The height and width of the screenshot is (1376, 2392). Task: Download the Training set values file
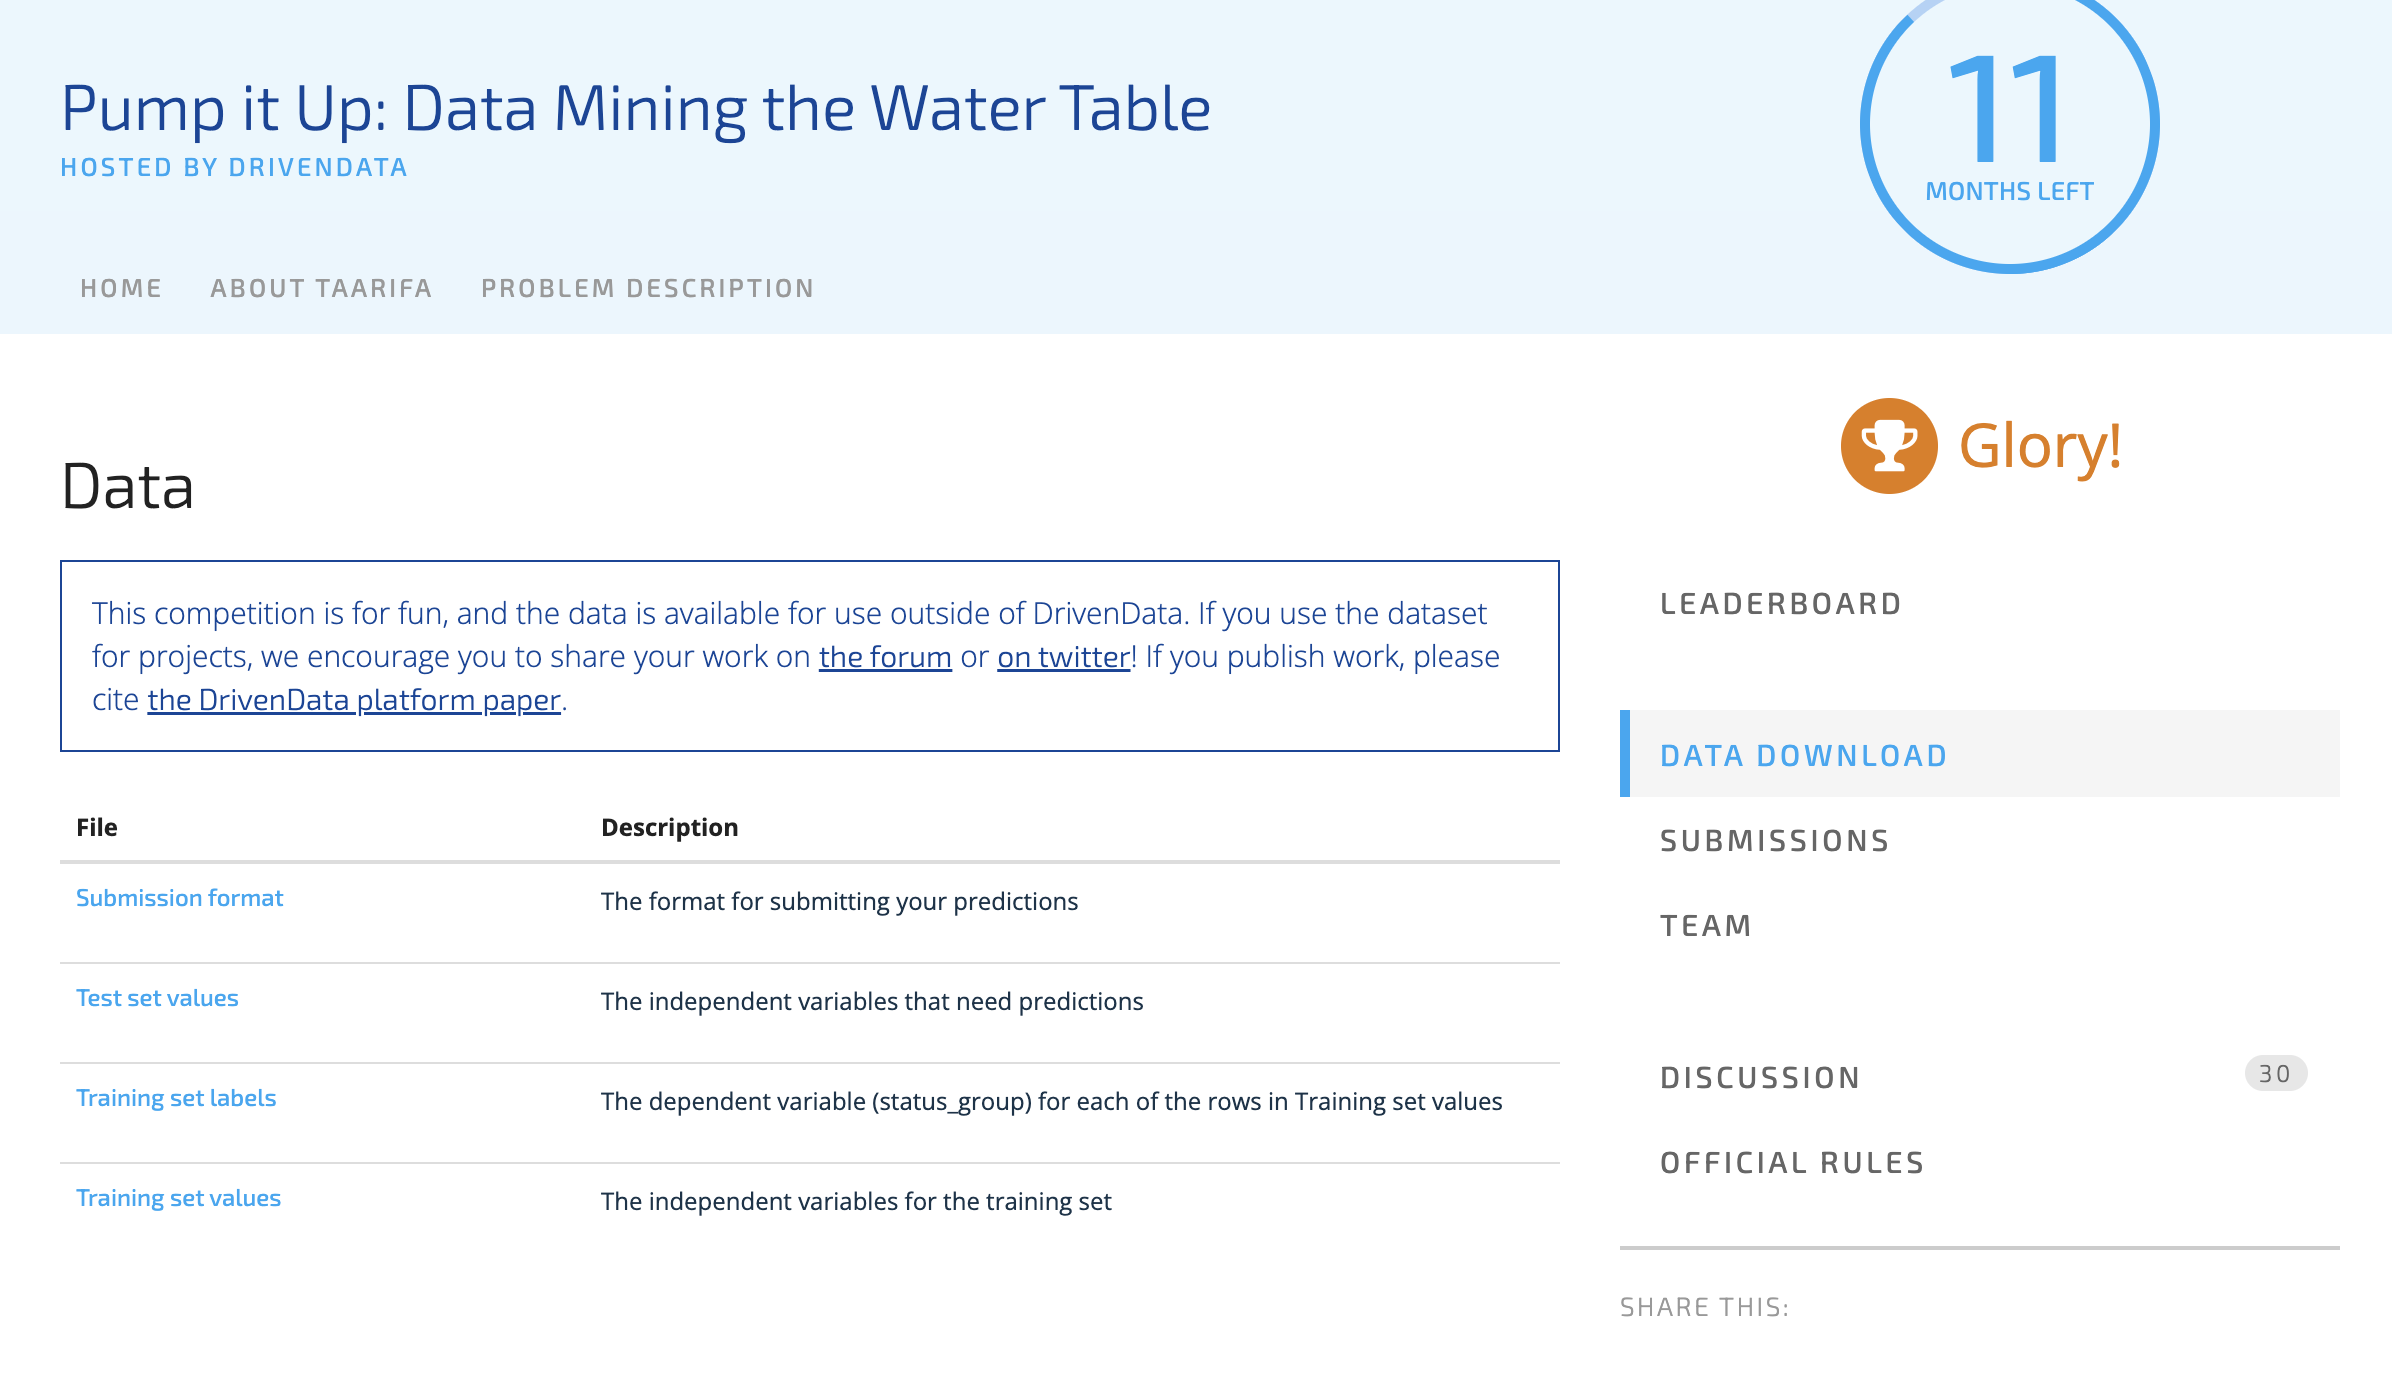pos(179,1198)
